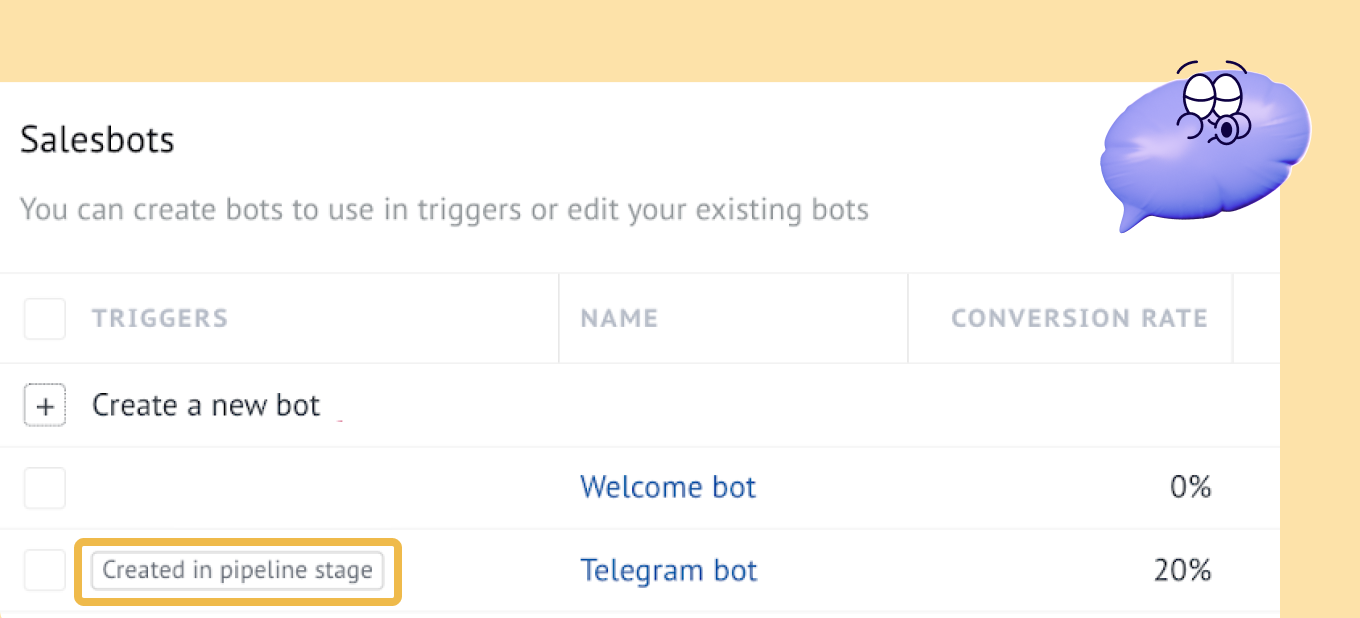The height and width of the screenshot is (618, 1360).
Task: Toggle the select-all checkbox in the table header
Action: tap(45, 319)
